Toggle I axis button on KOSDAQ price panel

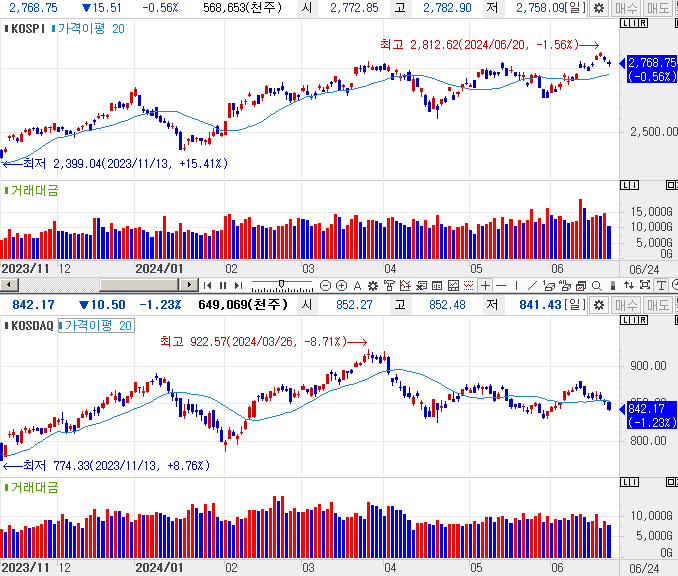pos(634,320)
